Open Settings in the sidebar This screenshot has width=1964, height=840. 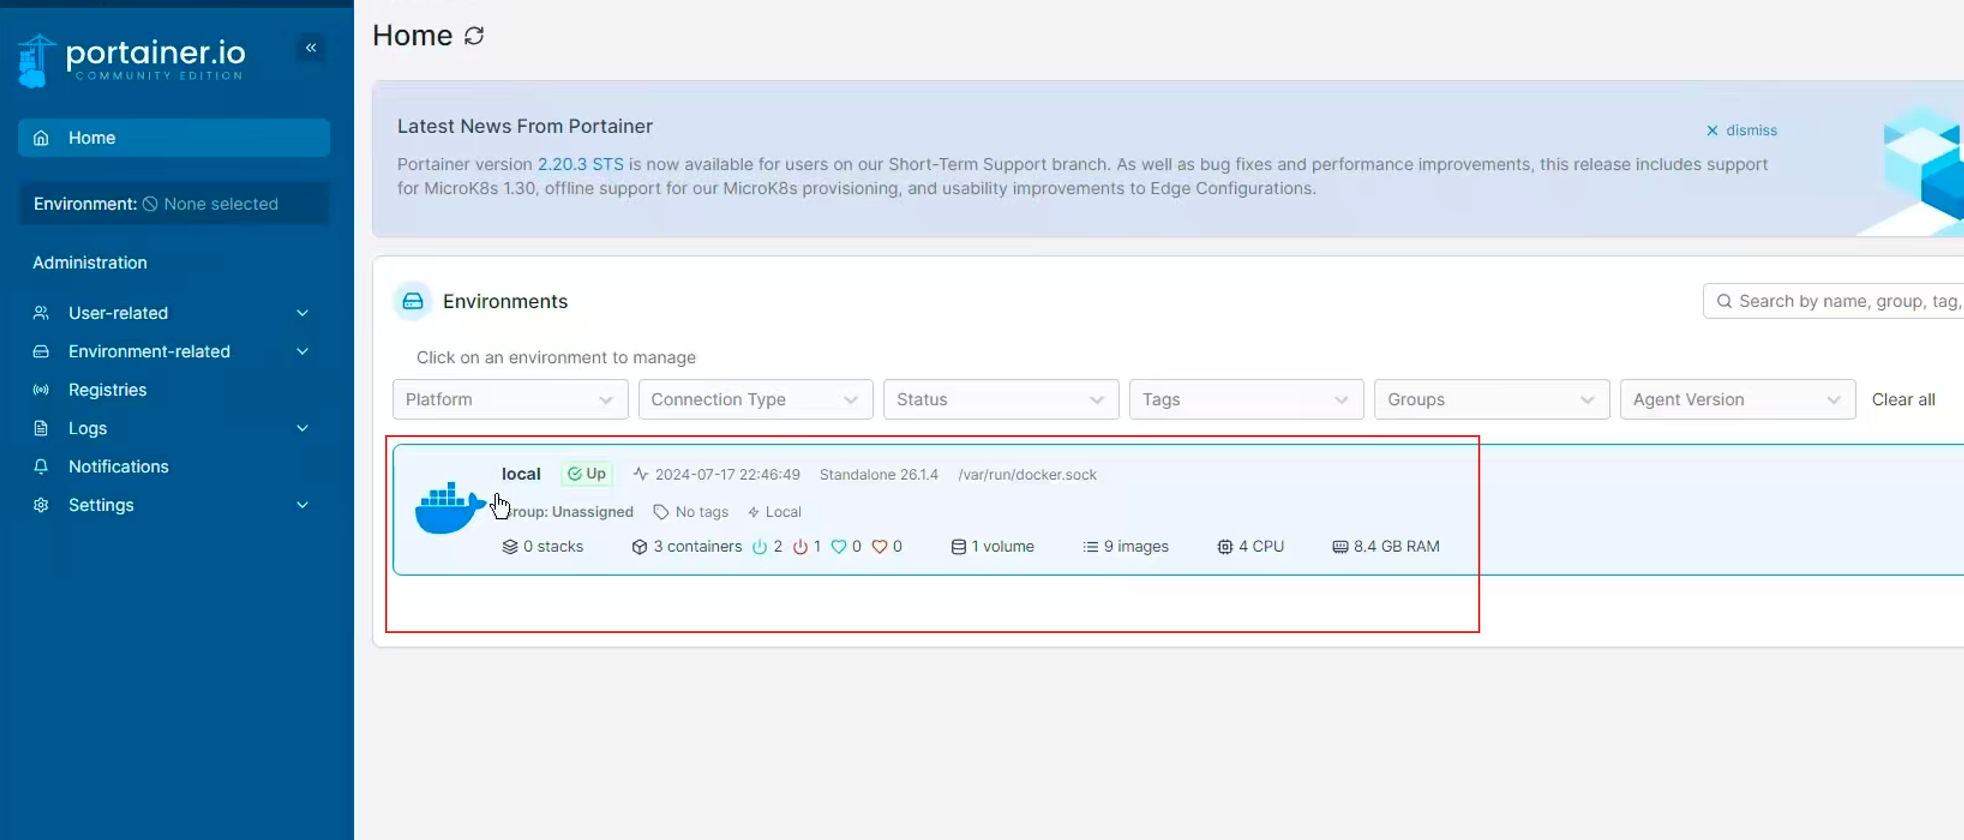click(174, 505)
